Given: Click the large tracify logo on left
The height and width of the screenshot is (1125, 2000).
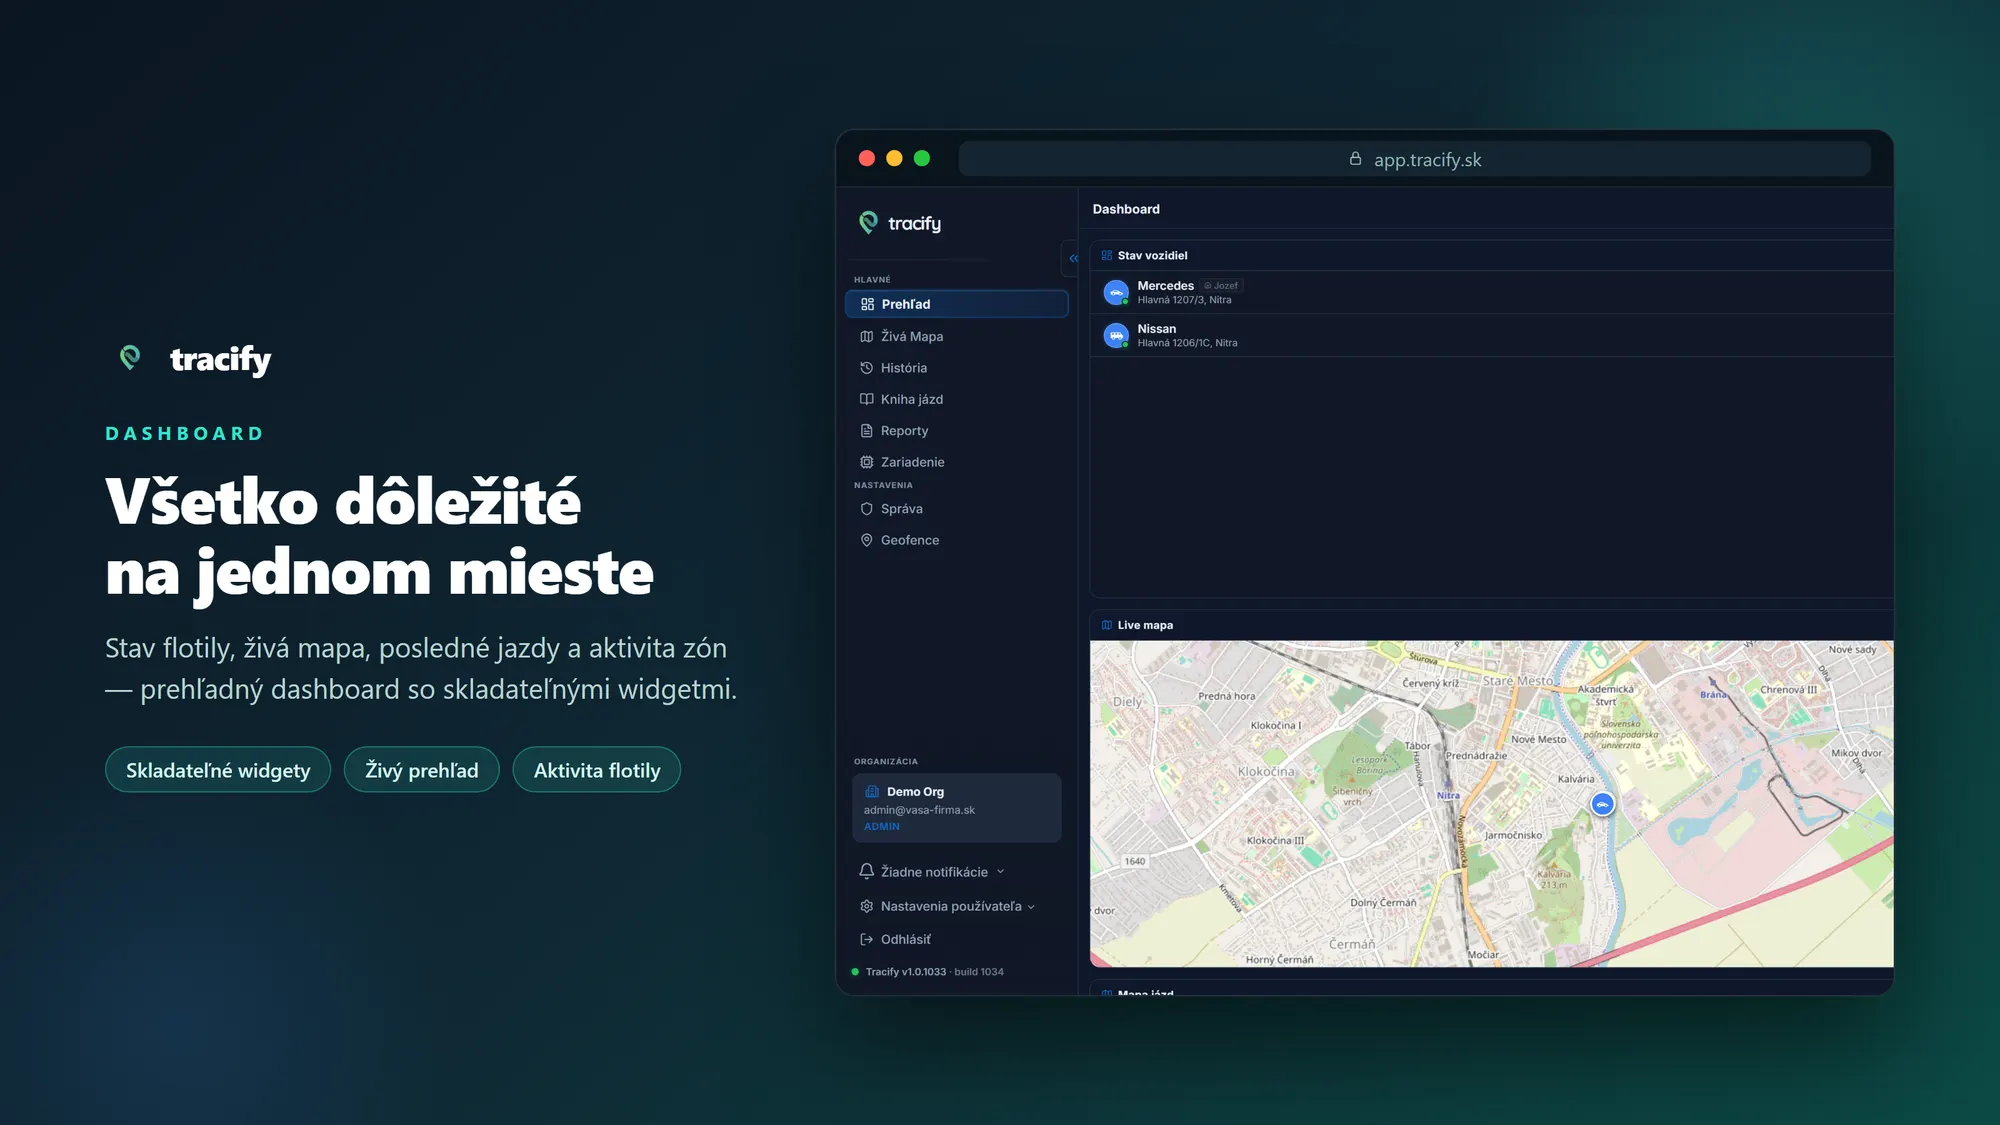Looking at the screenshot, I should coord(195,359).
